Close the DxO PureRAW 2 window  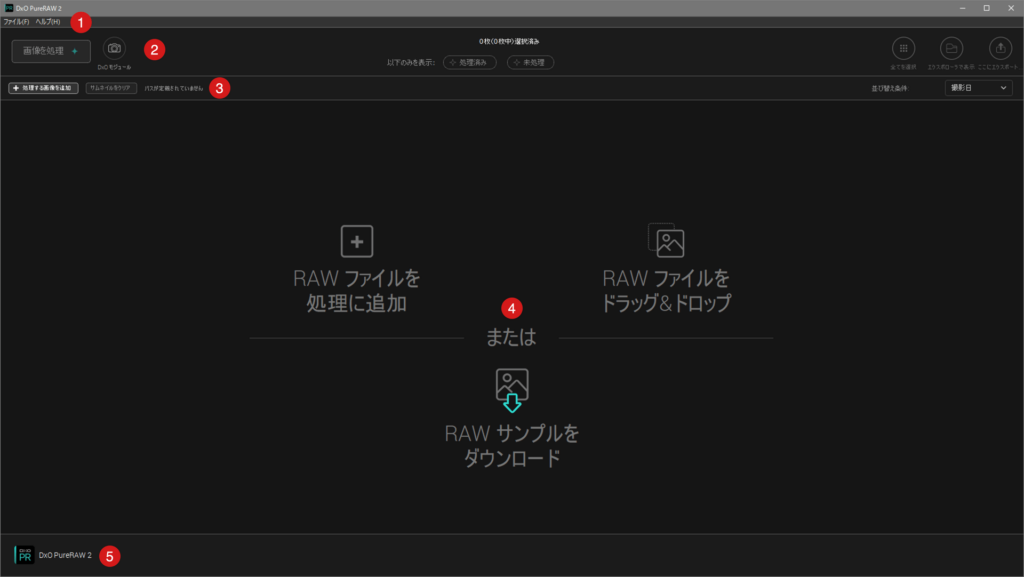point(1011,8)
